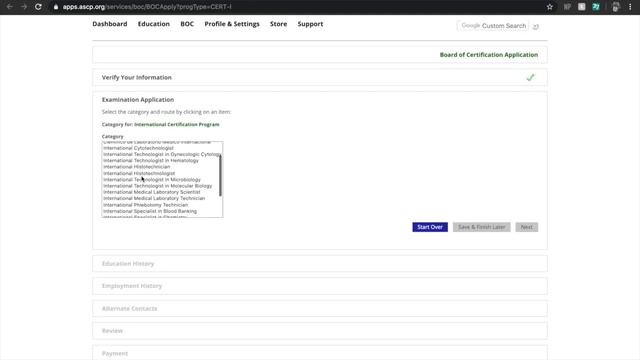Open the Chrome three-dot menu

pos(630,7)
